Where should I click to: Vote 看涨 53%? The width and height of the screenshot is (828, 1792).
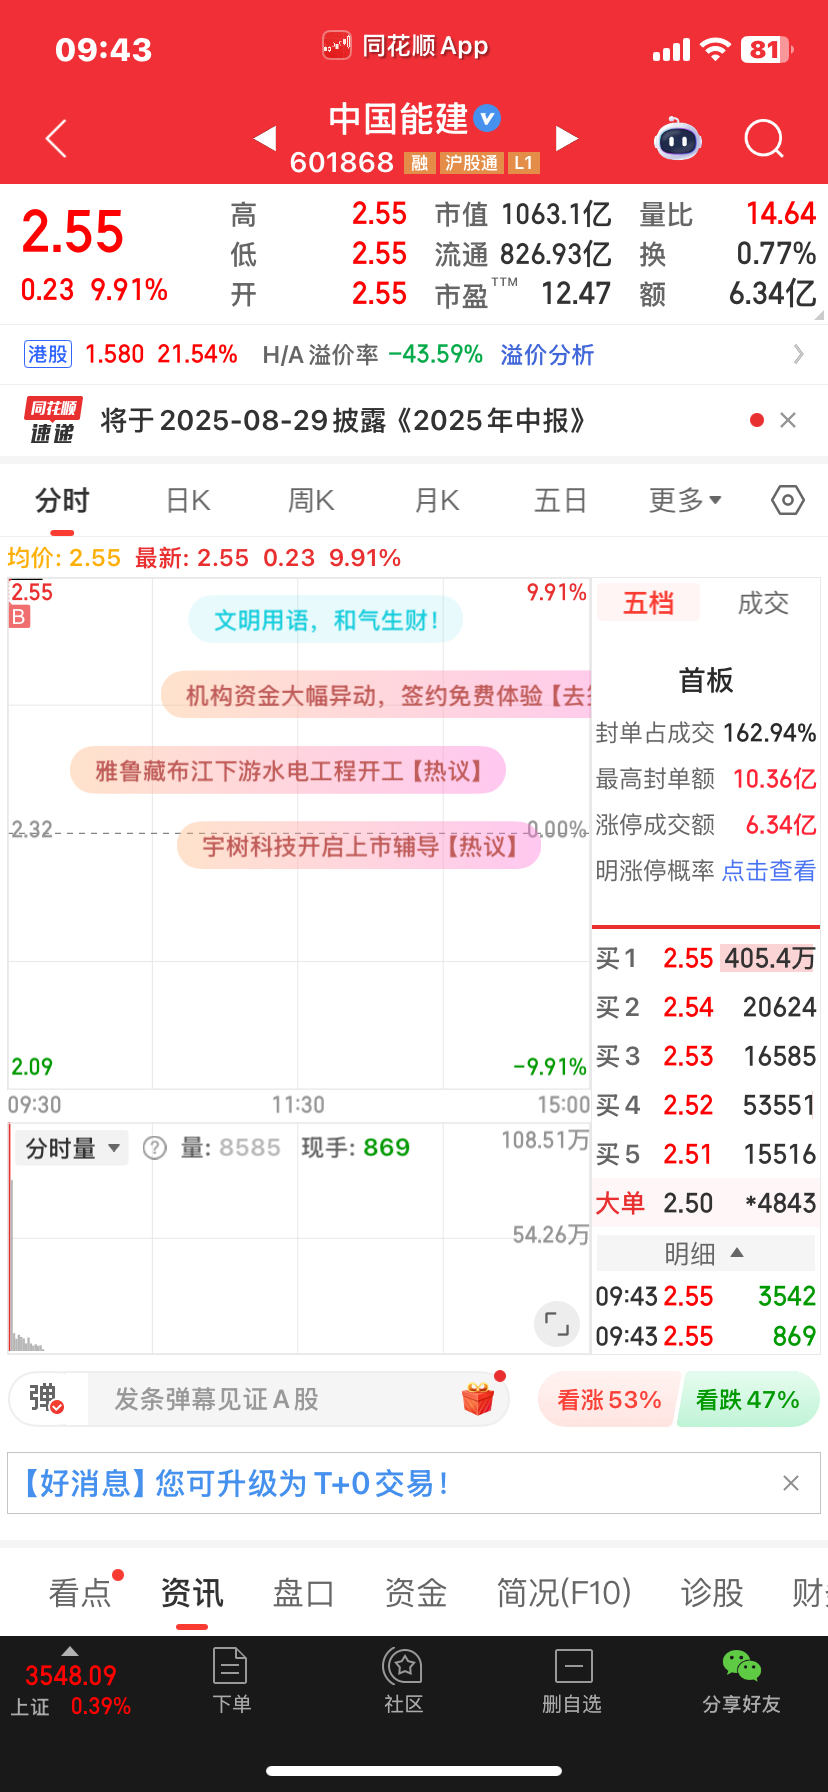(609, 1399)
